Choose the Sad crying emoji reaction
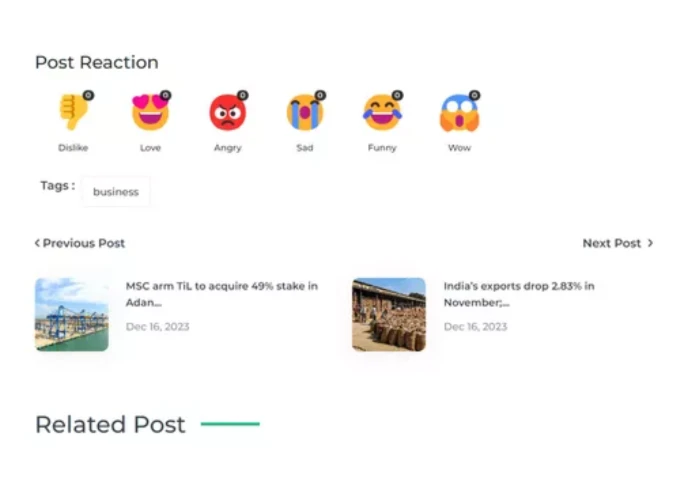688x499 pixels. [x=304, y=113]
